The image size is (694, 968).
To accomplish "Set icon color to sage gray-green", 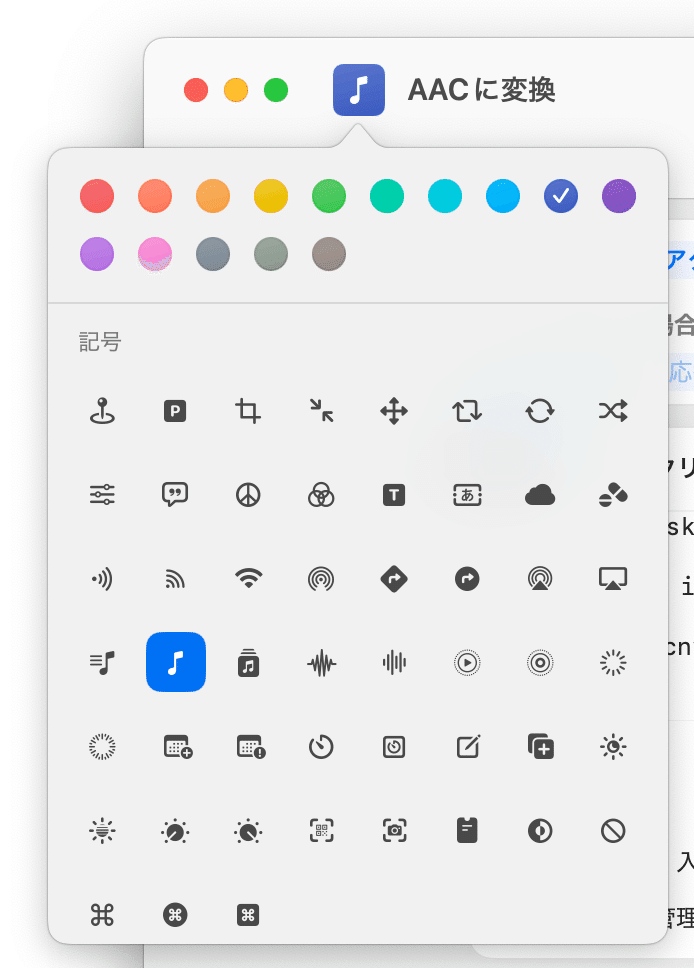I will (271, 254).
